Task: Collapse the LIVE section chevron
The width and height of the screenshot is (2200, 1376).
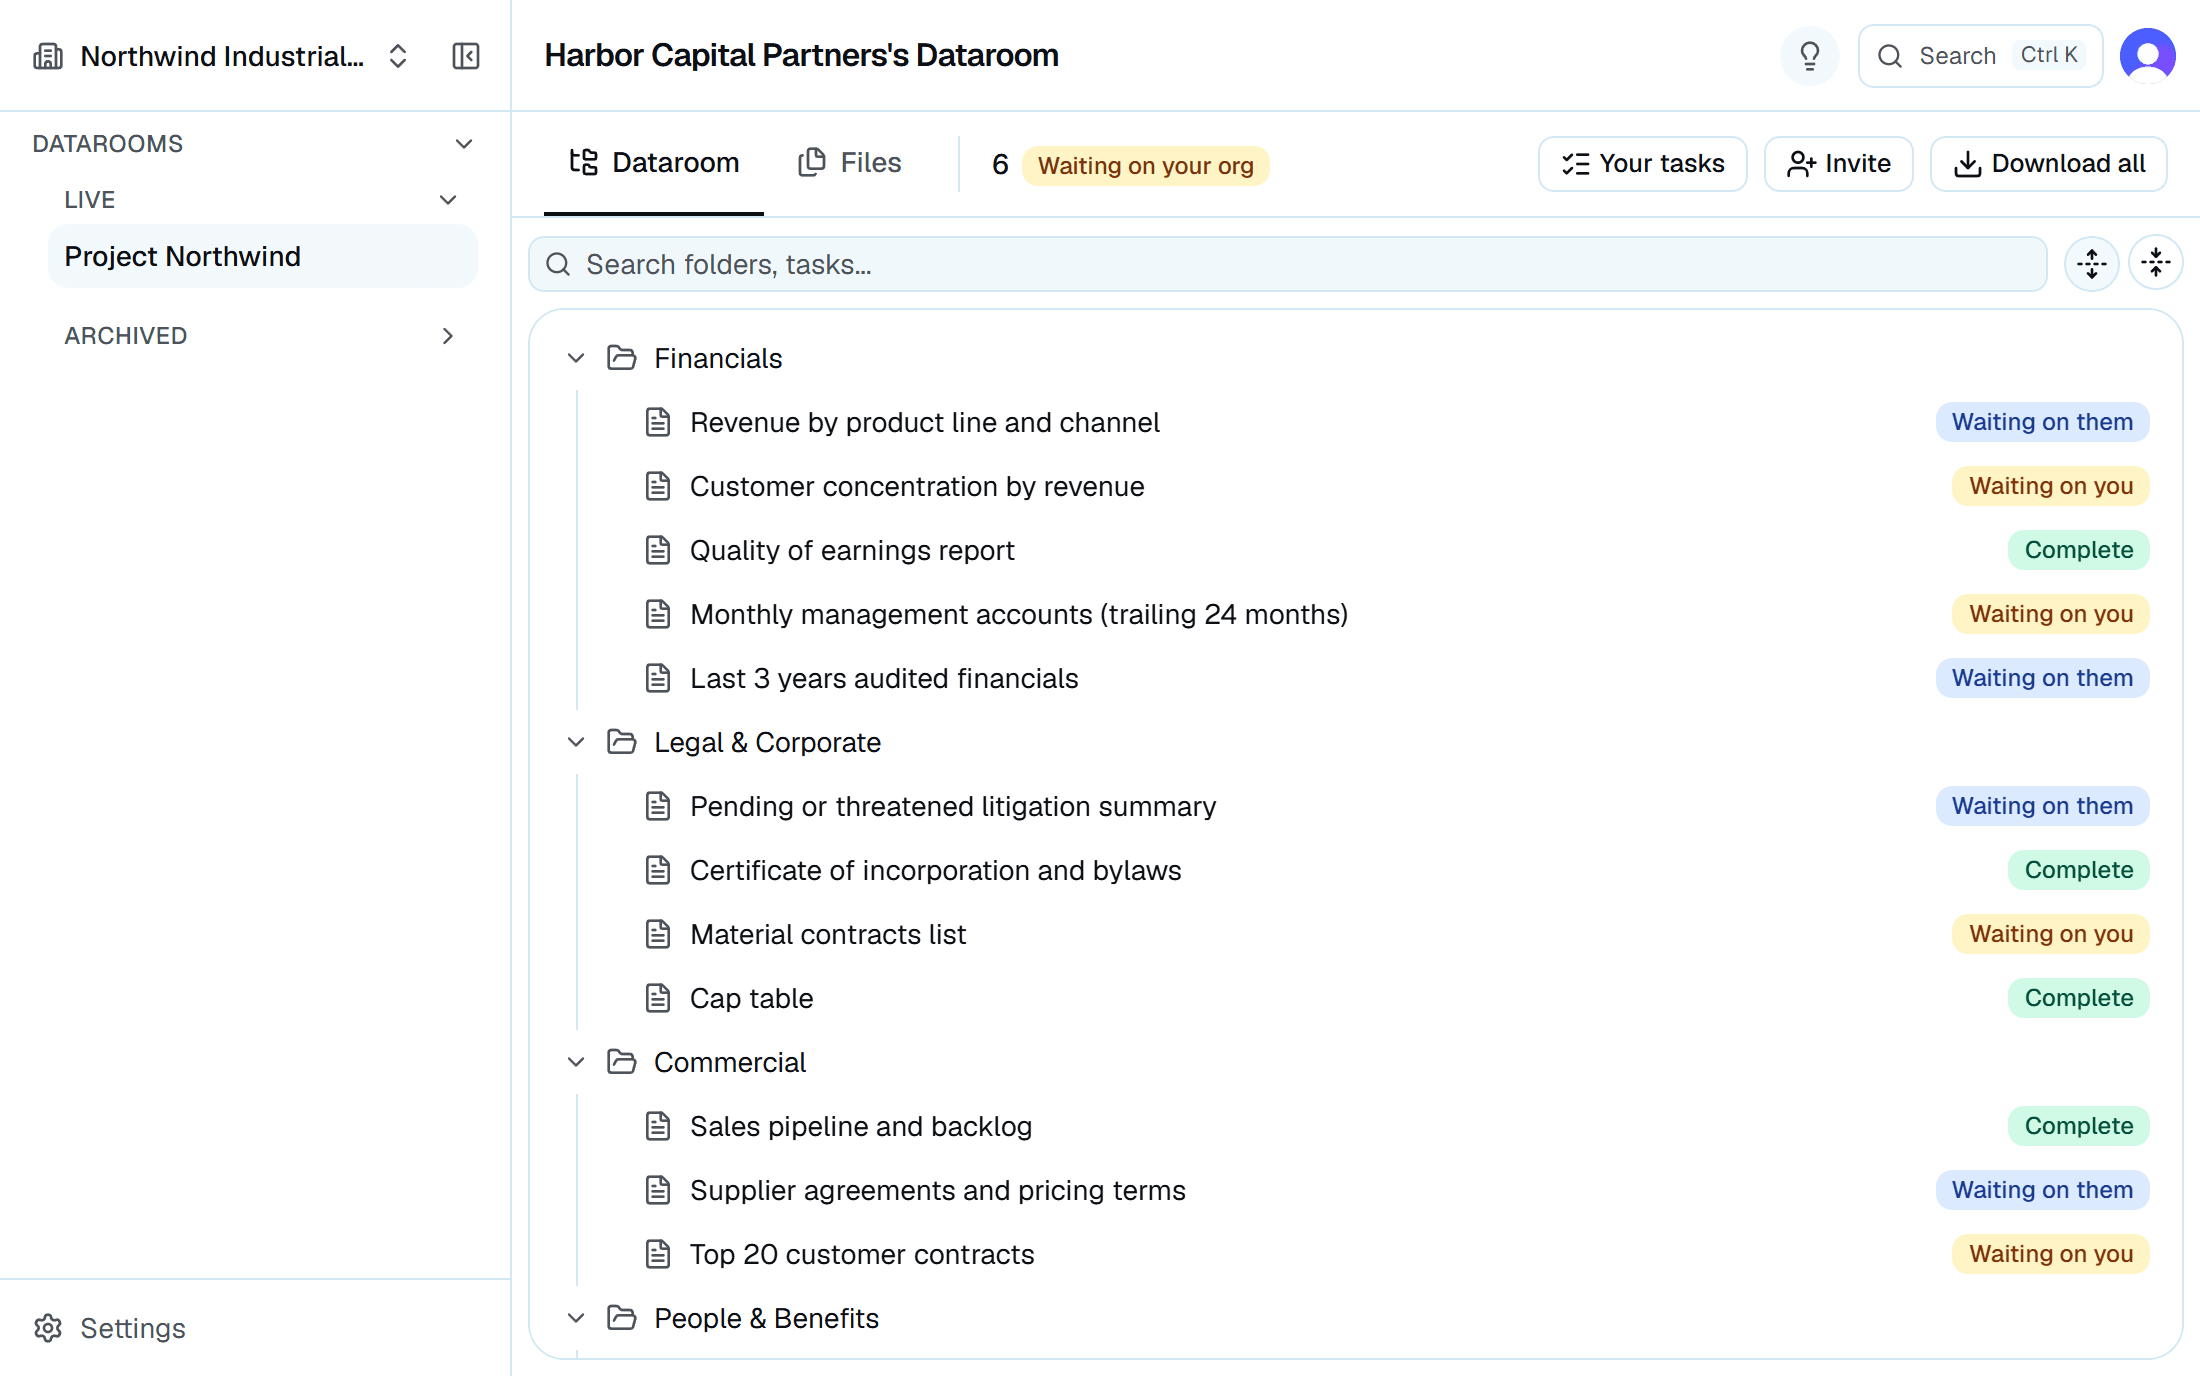Action: [448, 200]
